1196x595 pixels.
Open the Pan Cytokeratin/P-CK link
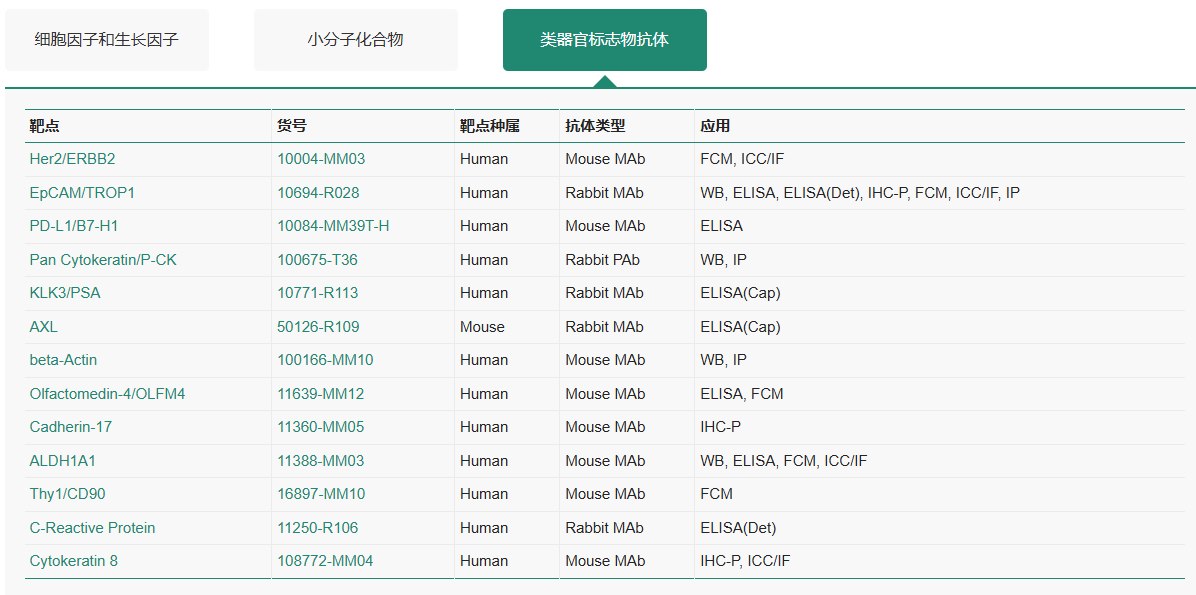[104, 260]
